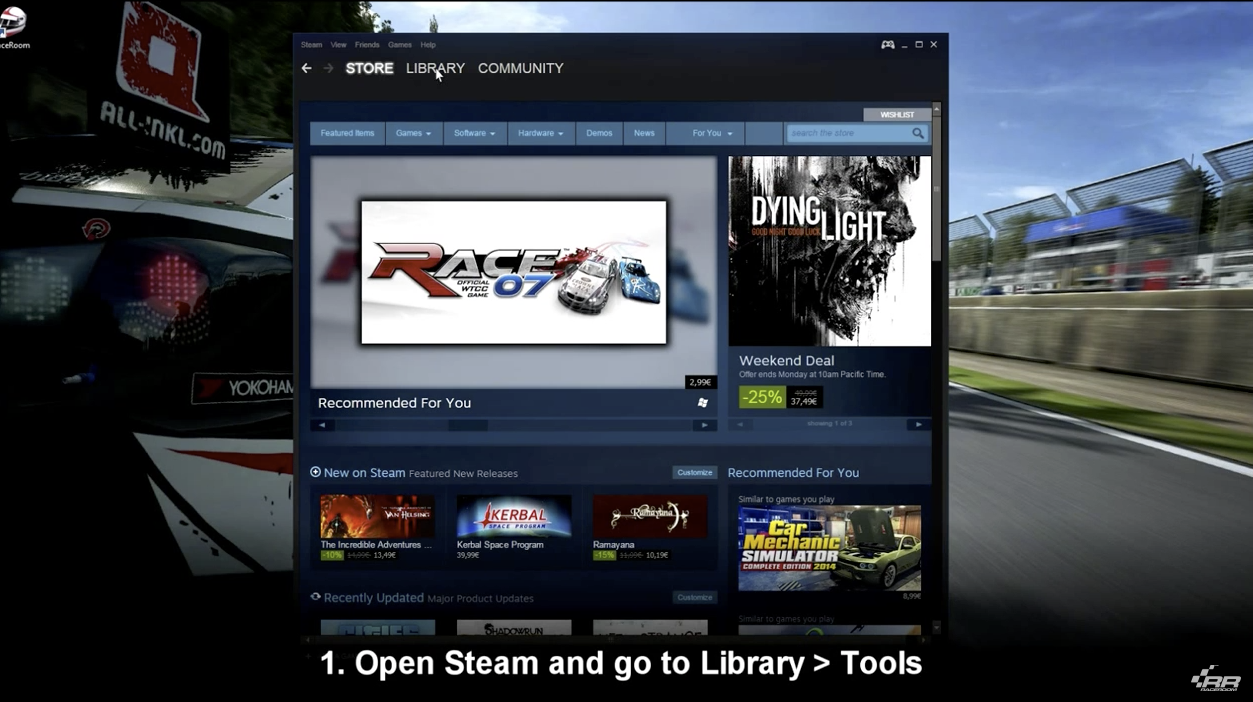Open Big Picture mode controller icon
Image resolution: width=1253 pixels, height=702 pixels.
click(x=887, y=45)
